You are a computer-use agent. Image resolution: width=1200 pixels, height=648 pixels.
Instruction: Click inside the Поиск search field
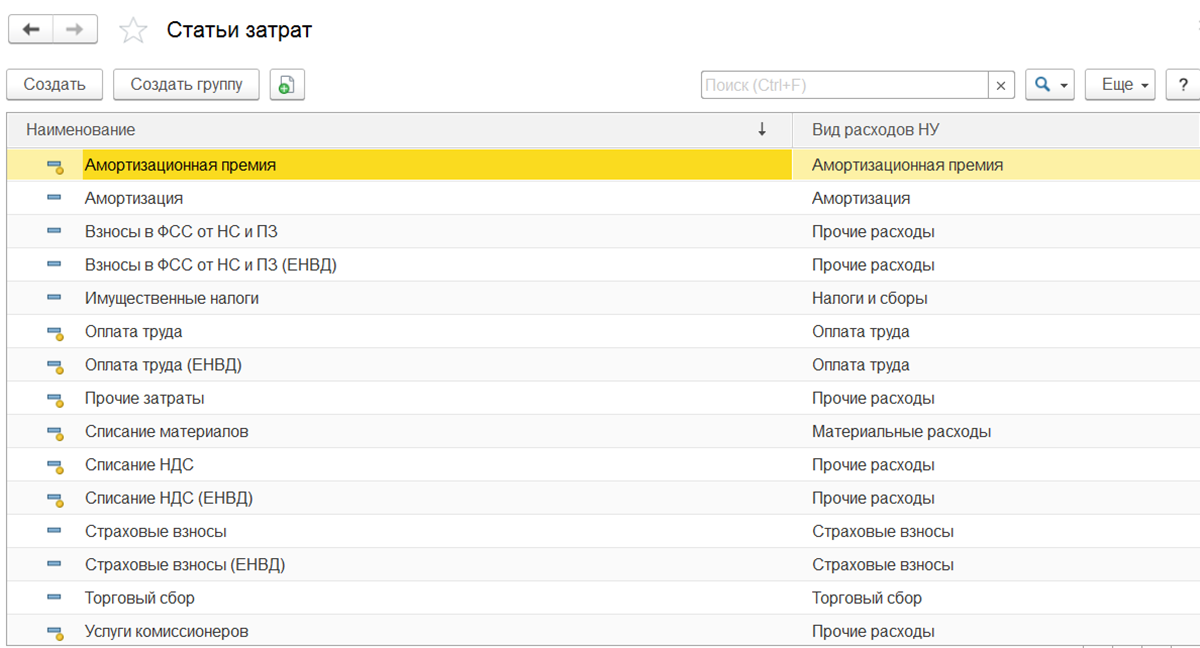tap(844, 85)
